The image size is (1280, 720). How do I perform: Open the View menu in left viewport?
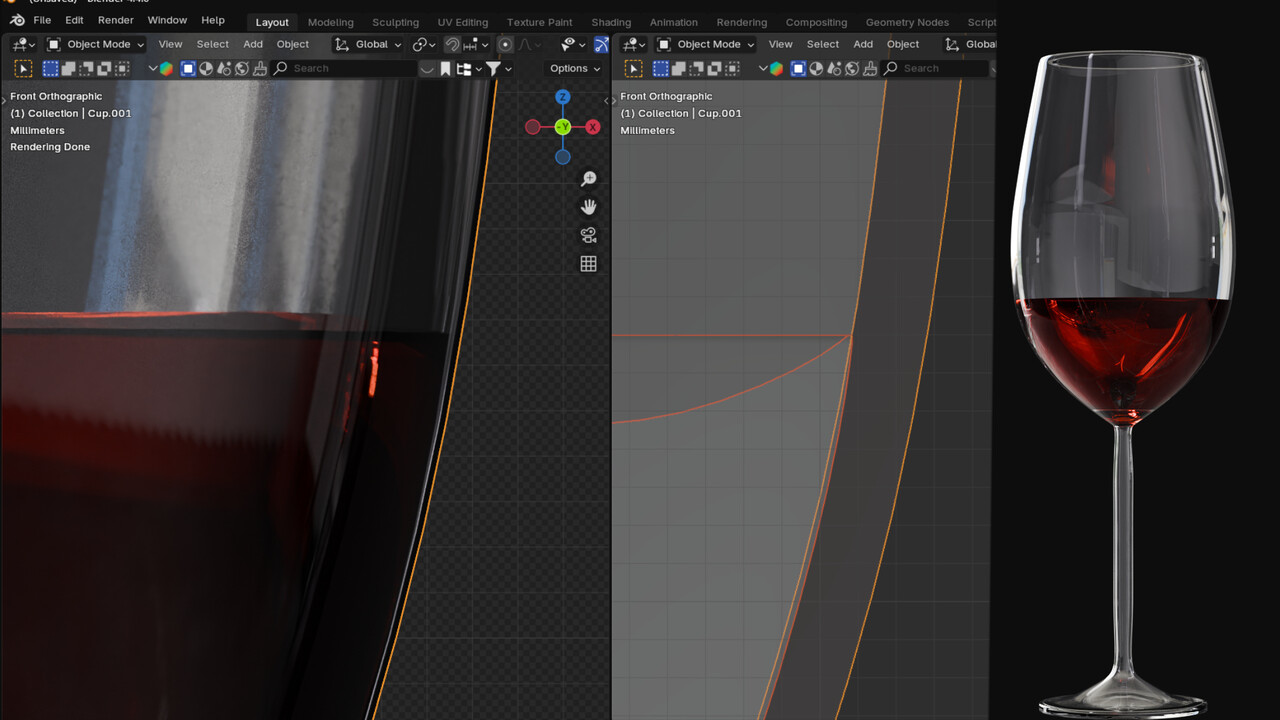tap(170, 44)
